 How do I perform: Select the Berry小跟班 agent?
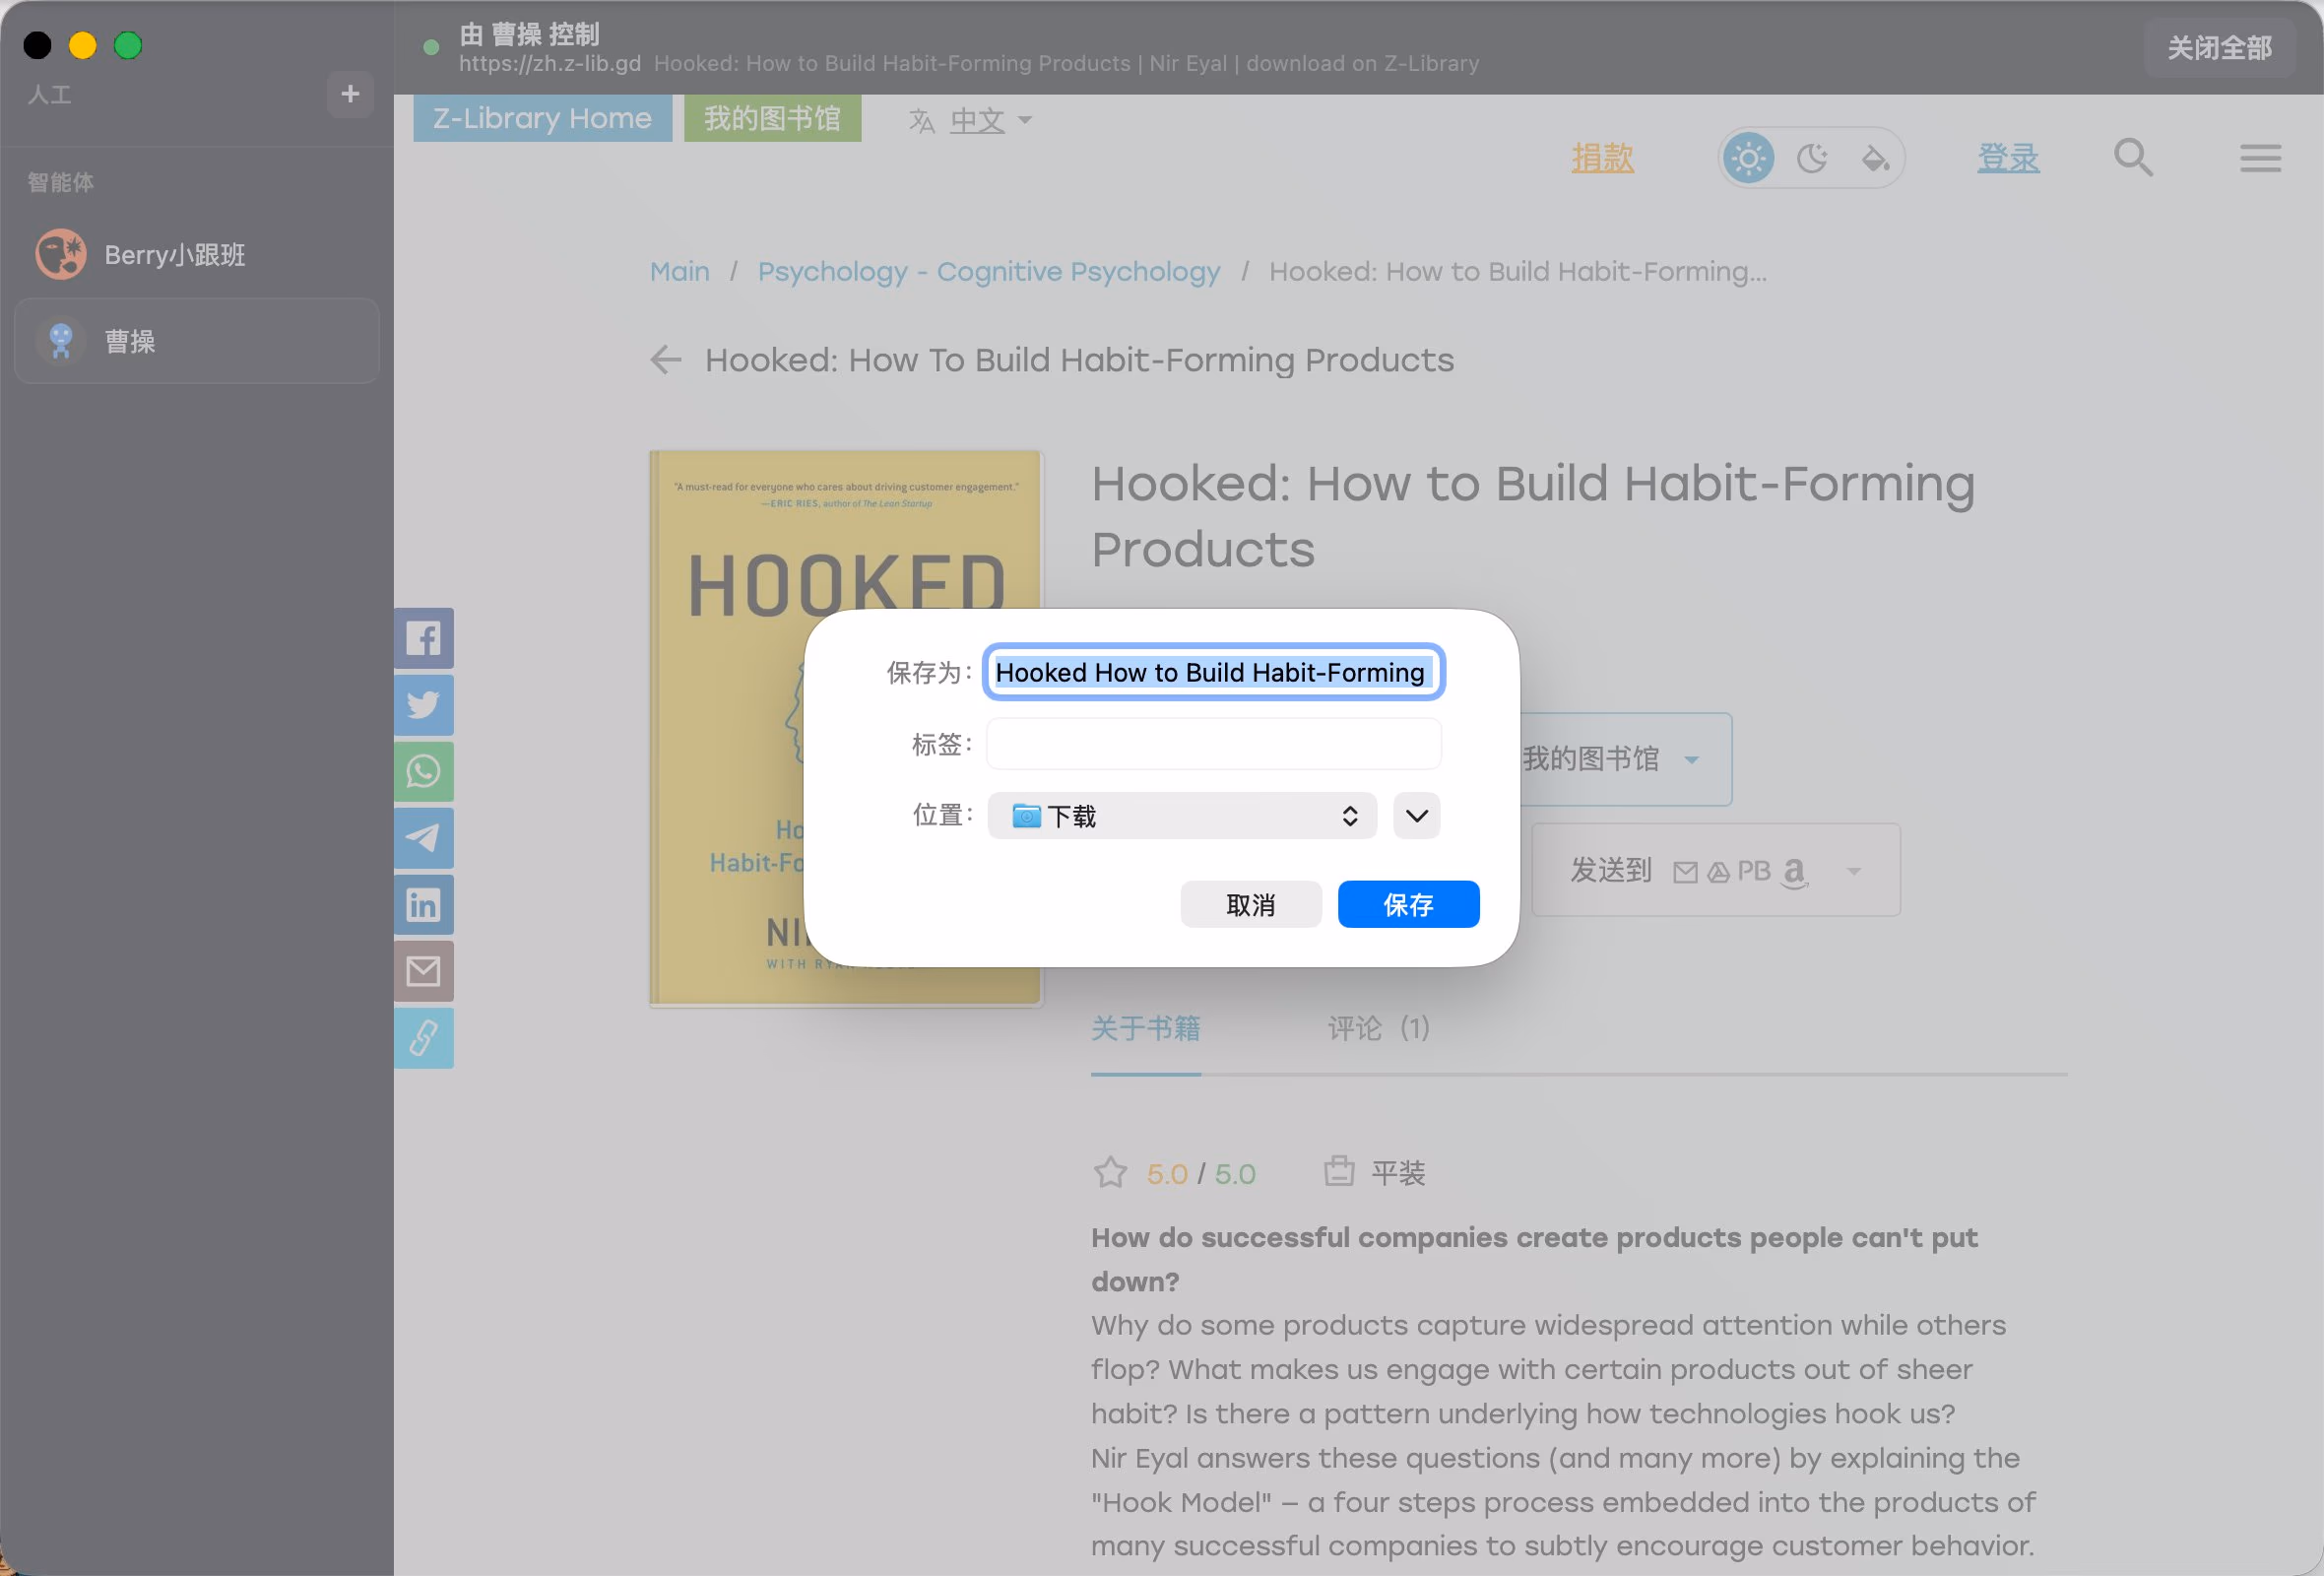[197, 255]
